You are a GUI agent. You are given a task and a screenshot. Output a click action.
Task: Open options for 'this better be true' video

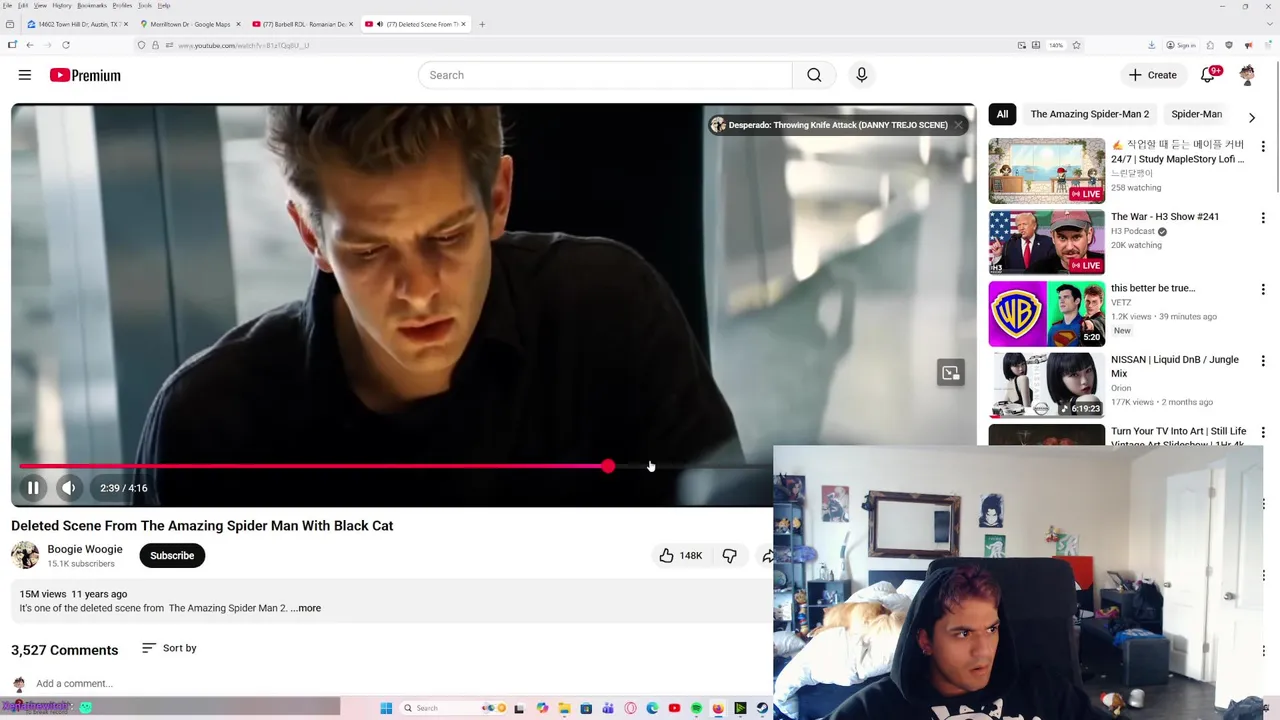point(1262,289)
